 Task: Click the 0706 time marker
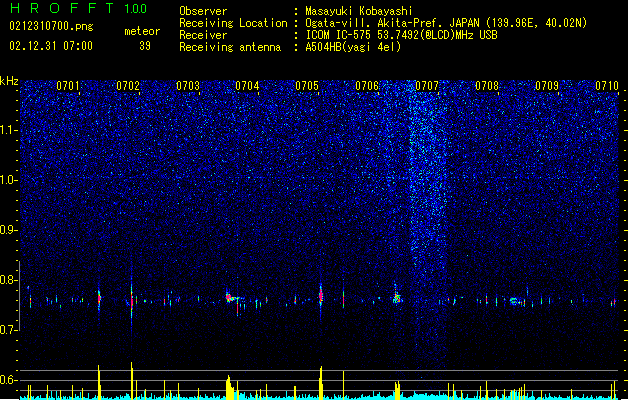[x=367, y=86]
